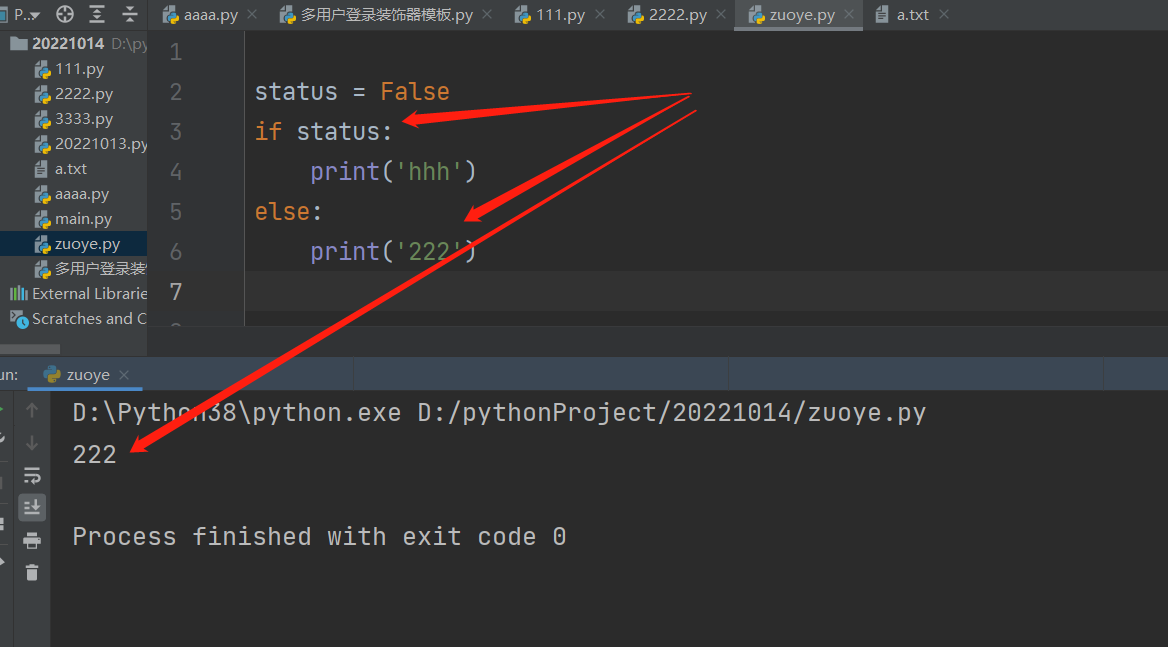This screenshot has height=647, width=1168.
Task: Toggle scroll to end in run console
Action: coord(32,507)
